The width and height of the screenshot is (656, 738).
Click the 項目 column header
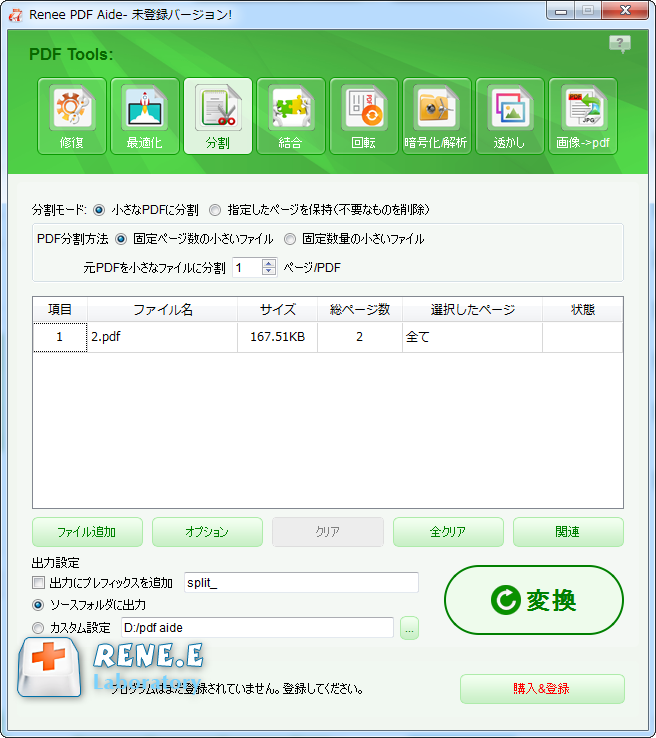[x=60, y=309]
